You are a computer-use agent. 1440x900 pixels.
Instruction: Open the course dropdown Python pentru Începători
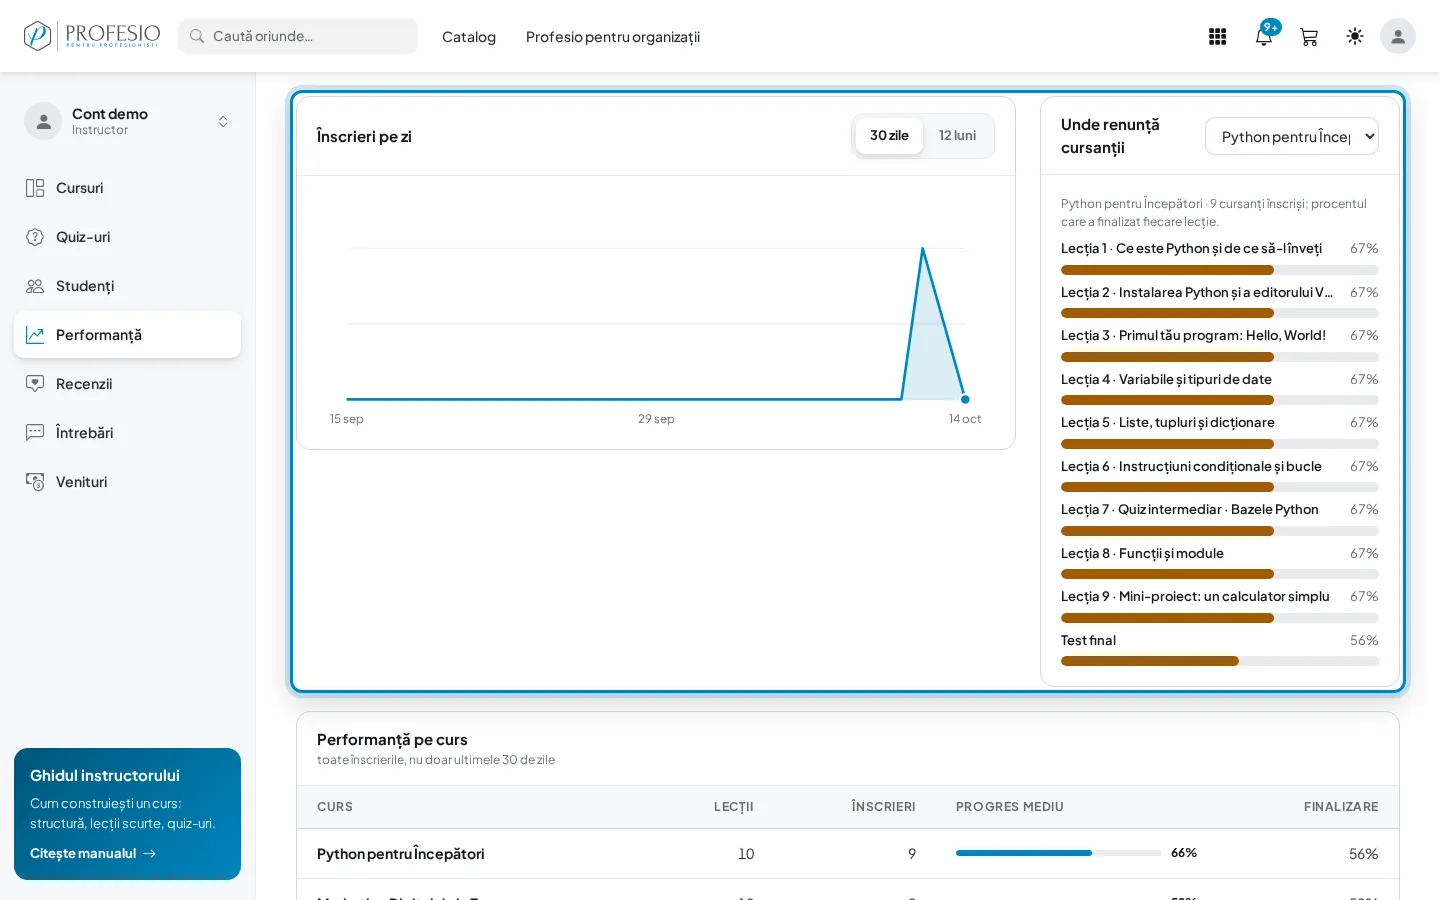point(1292,136)
